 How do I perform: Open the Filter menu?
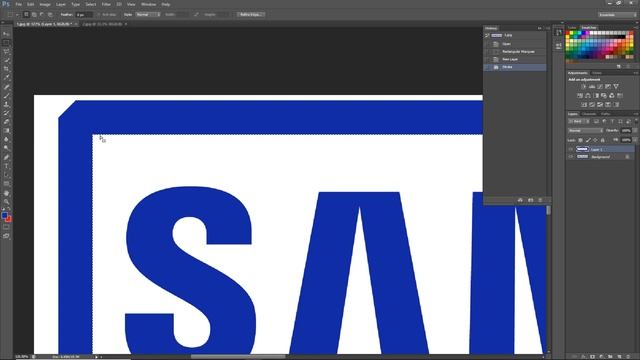tap(106, 4)
